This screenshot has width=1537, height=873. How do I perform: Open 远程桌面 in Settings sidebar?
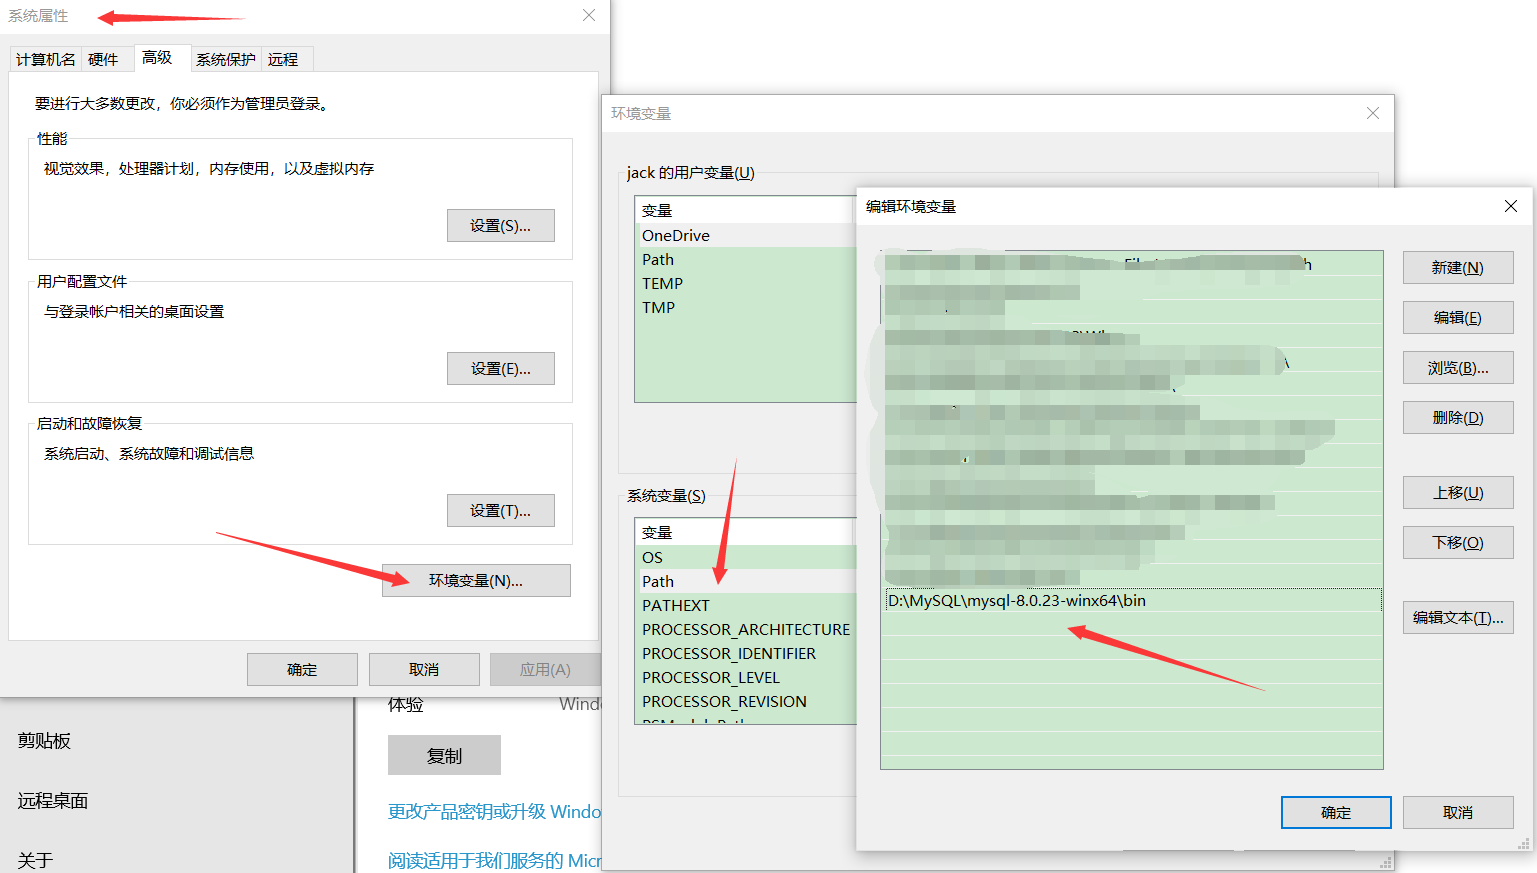pyautogui.click(x=53, y=800)
